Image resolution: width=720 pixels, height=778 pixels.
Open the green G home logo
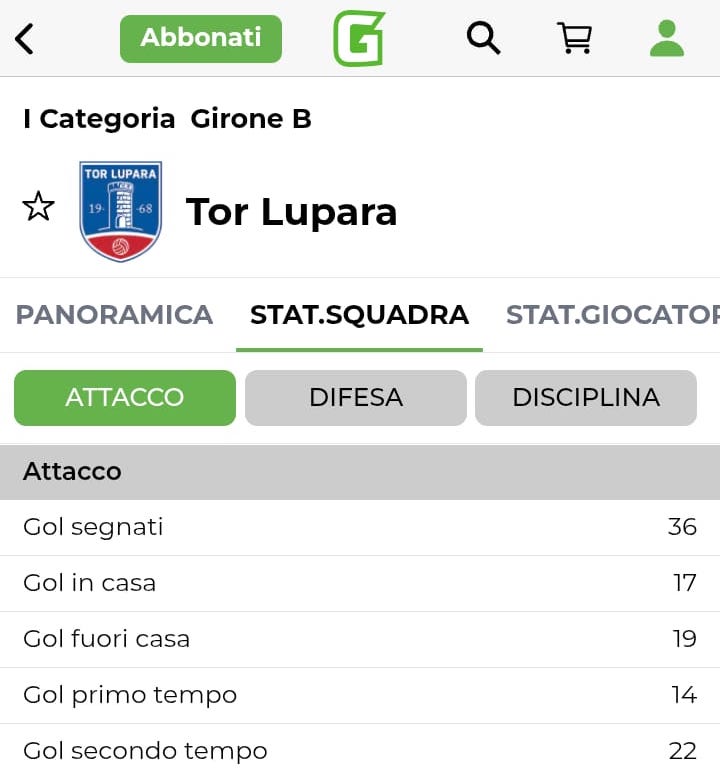359,39
